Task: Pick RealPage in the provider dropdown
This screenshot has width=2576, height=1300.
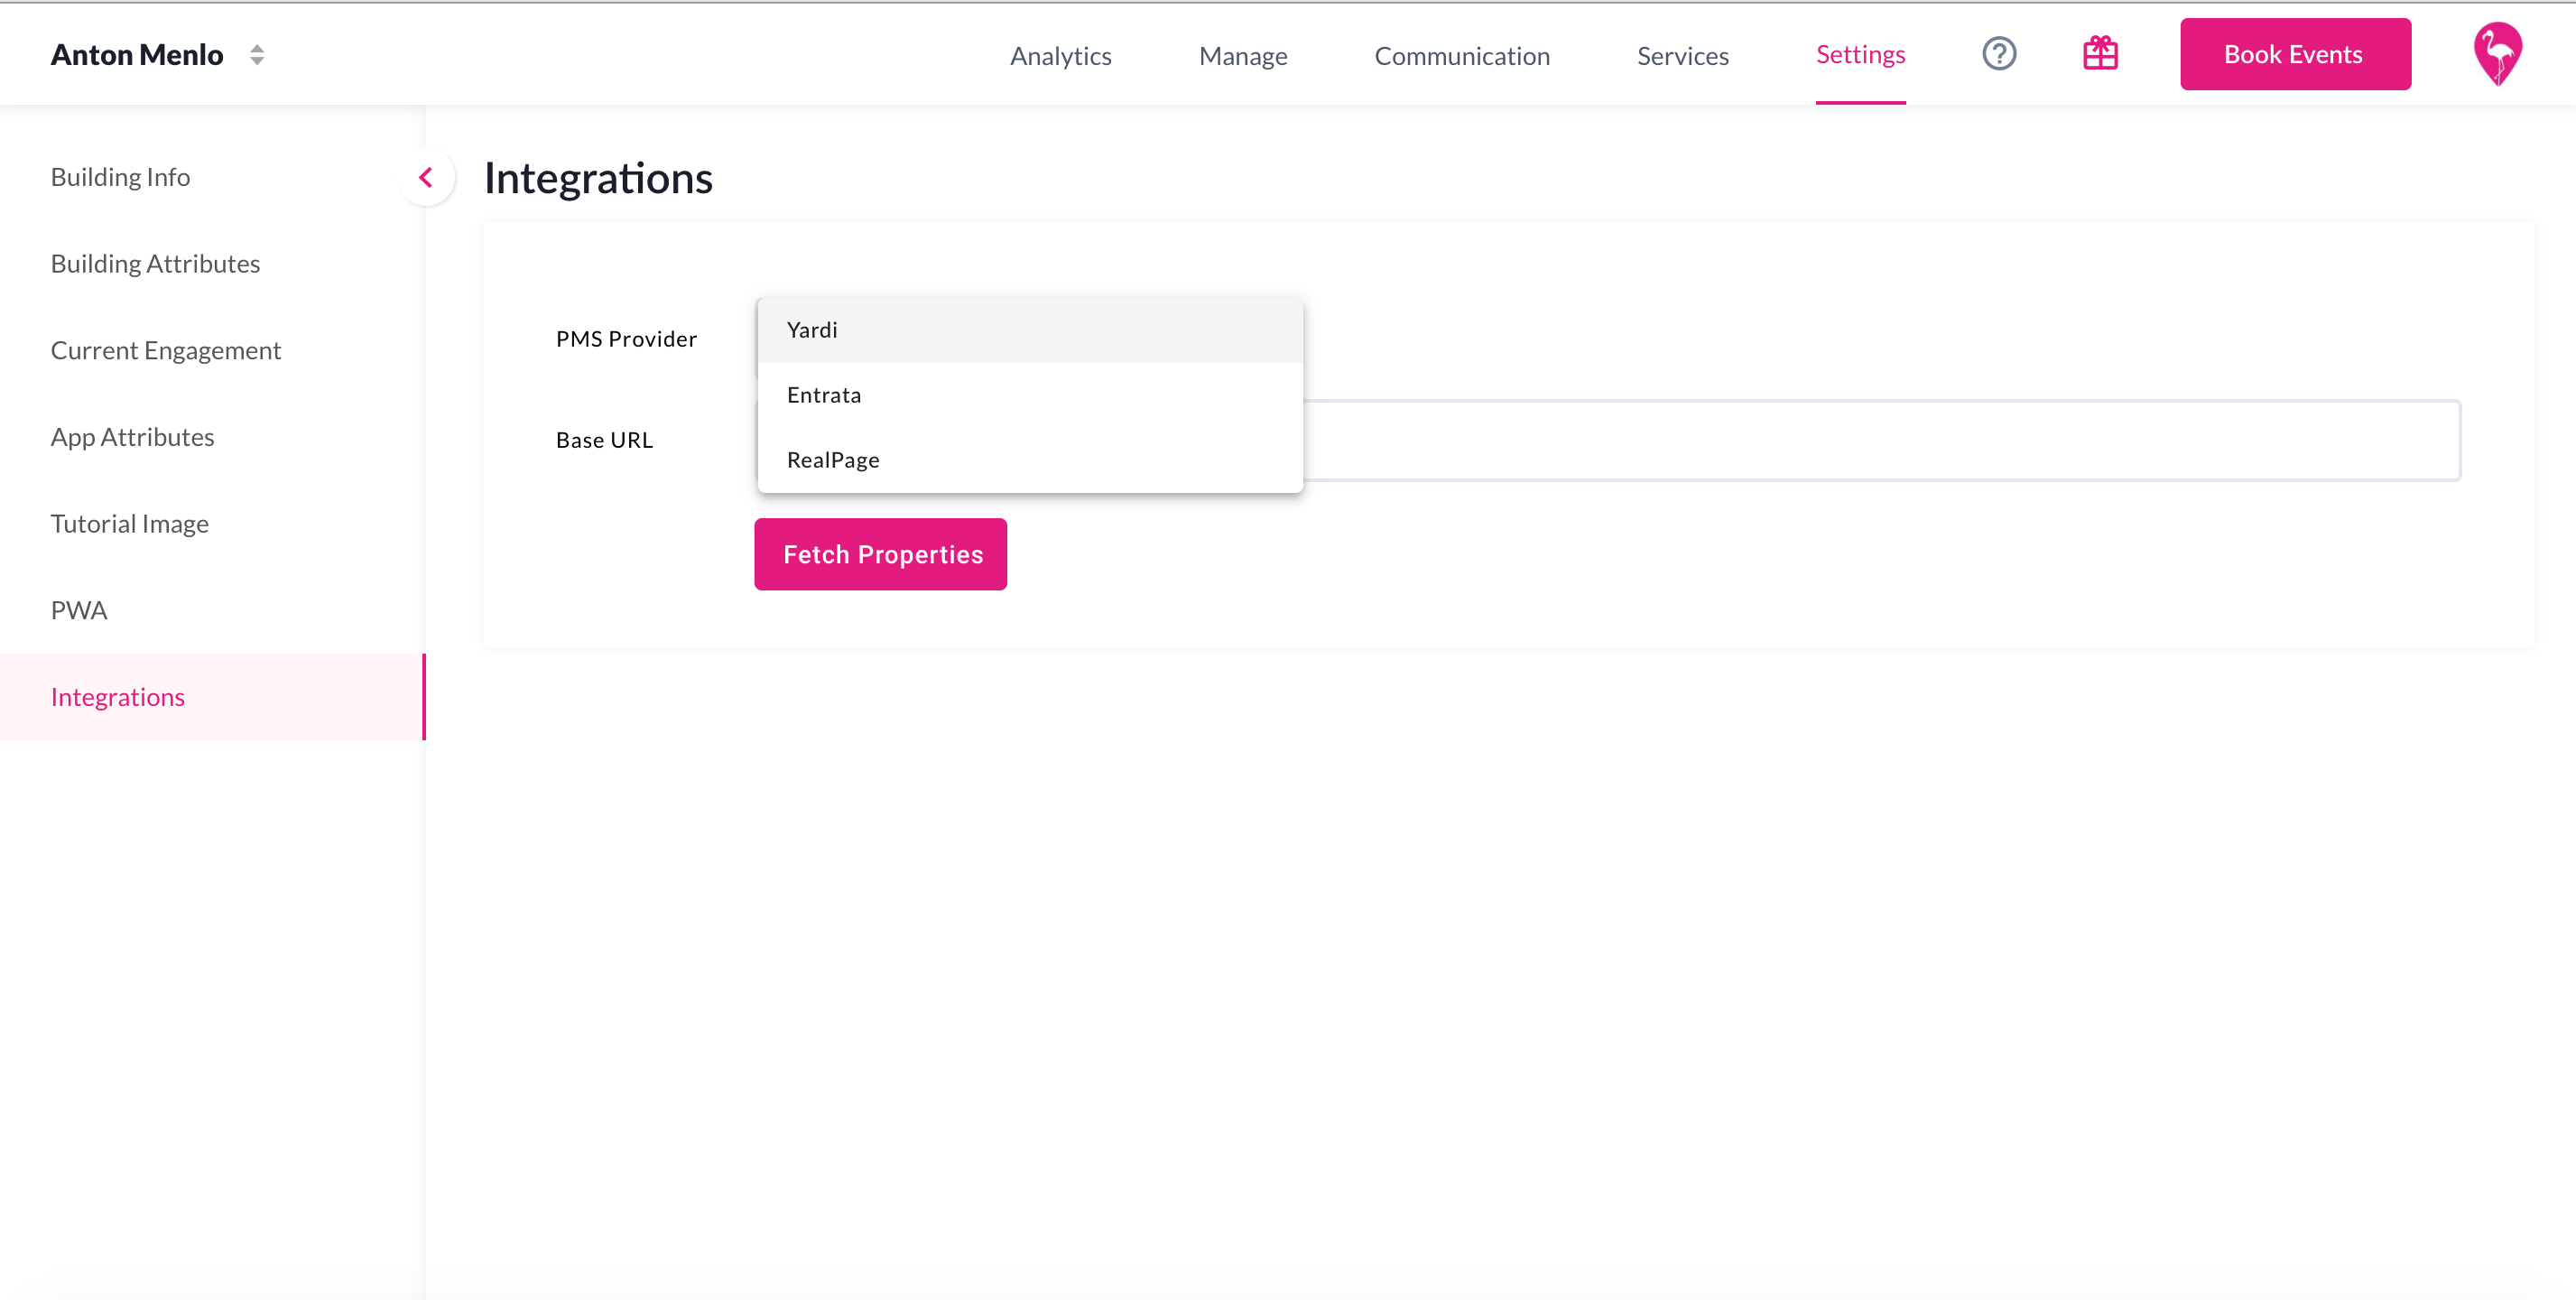Action: click(x=1030, y=460)
